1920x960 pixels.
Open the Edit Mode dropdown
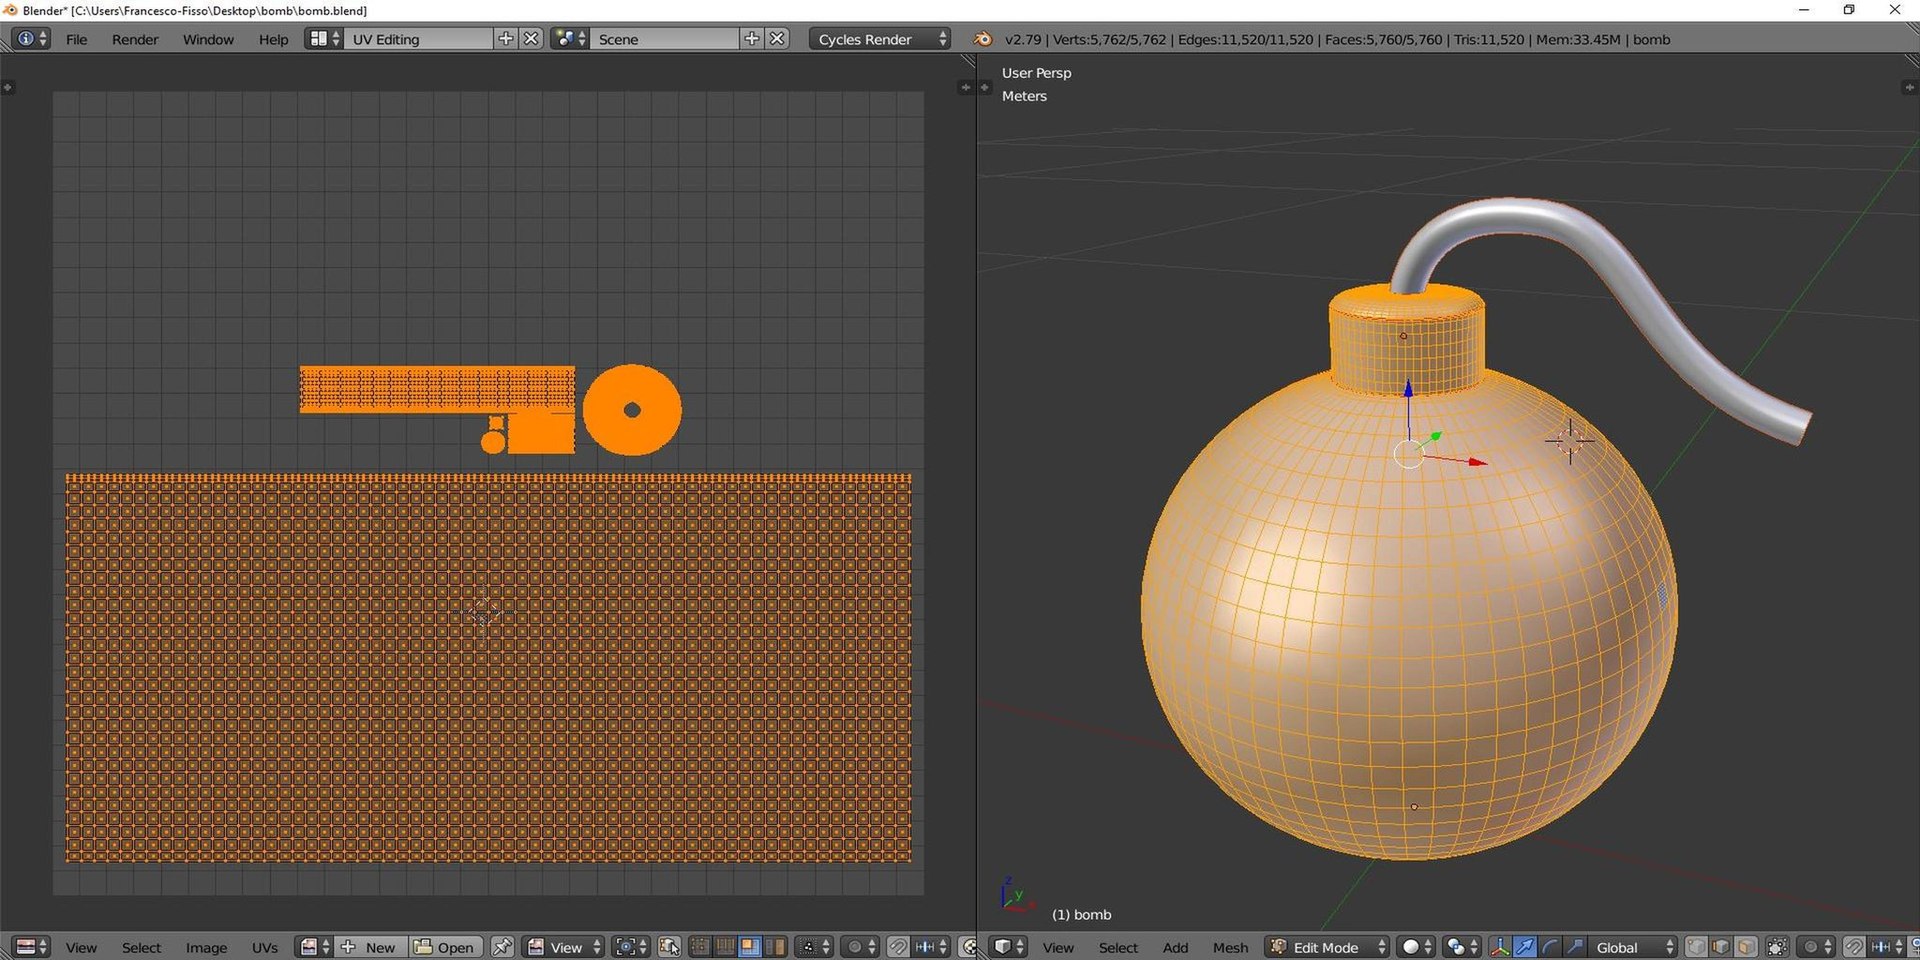click(x=1326, y=947)
